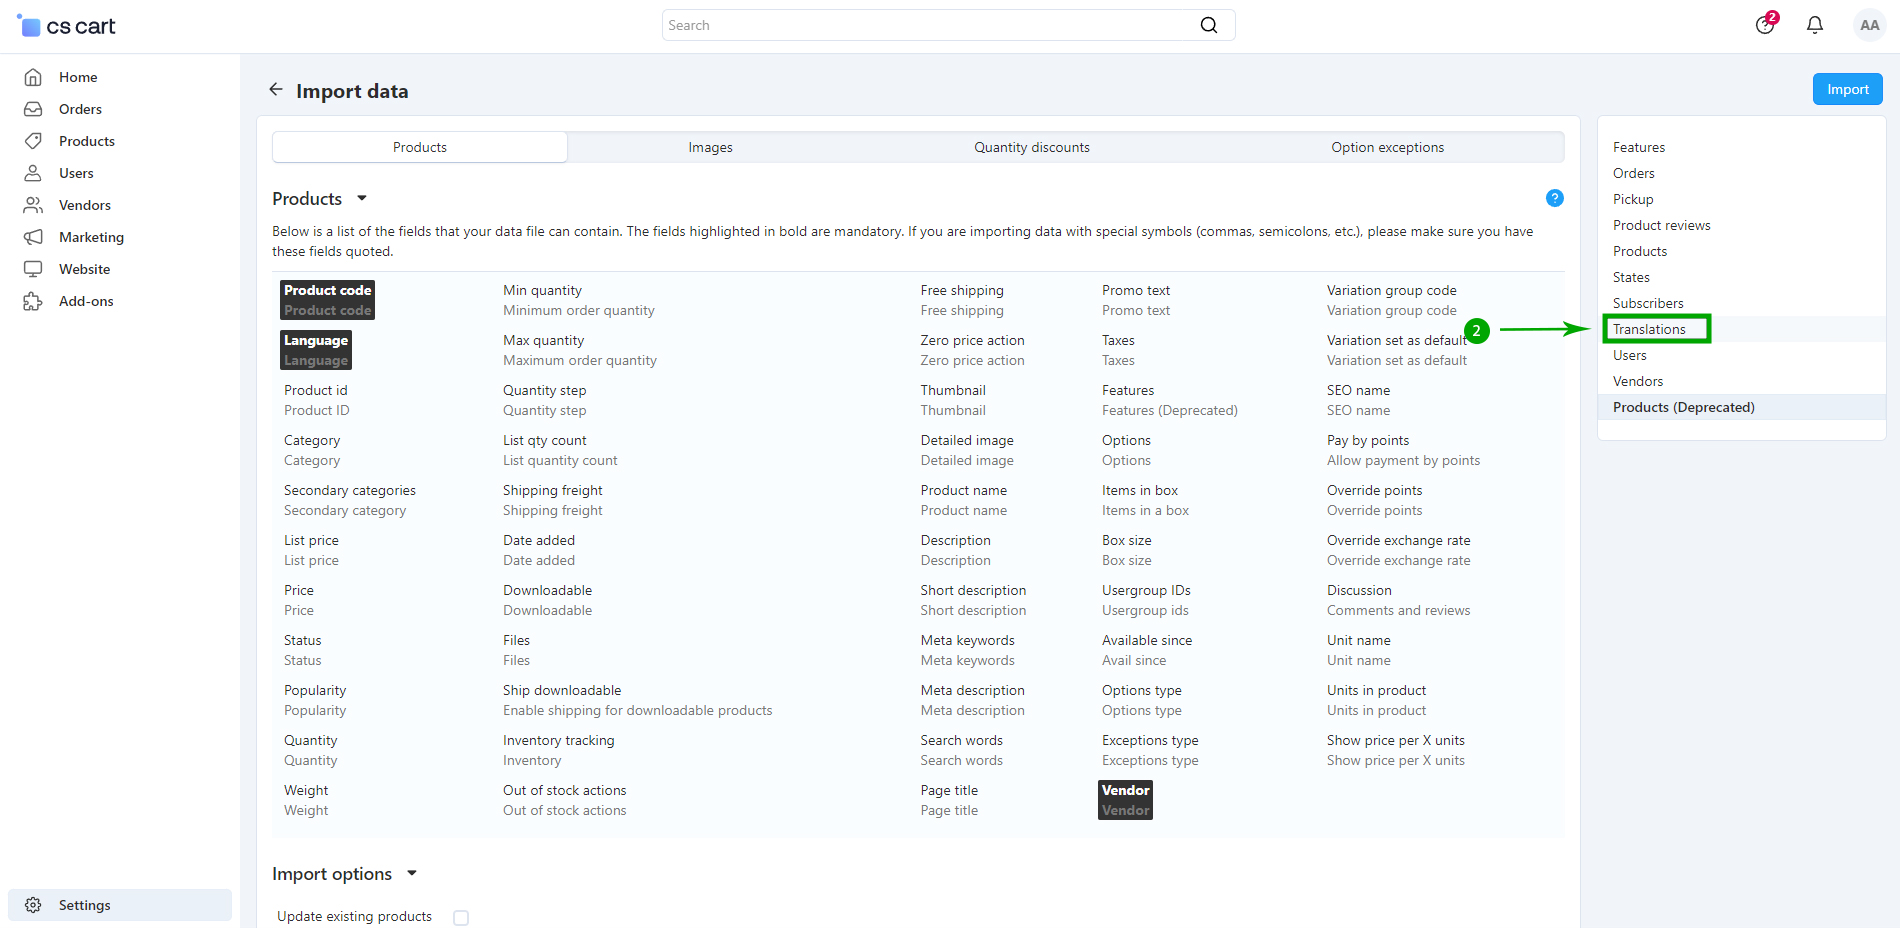Switch to the Quantity discounts tab
This screenshot has height=928, width=1900.
click(1031, 147)
